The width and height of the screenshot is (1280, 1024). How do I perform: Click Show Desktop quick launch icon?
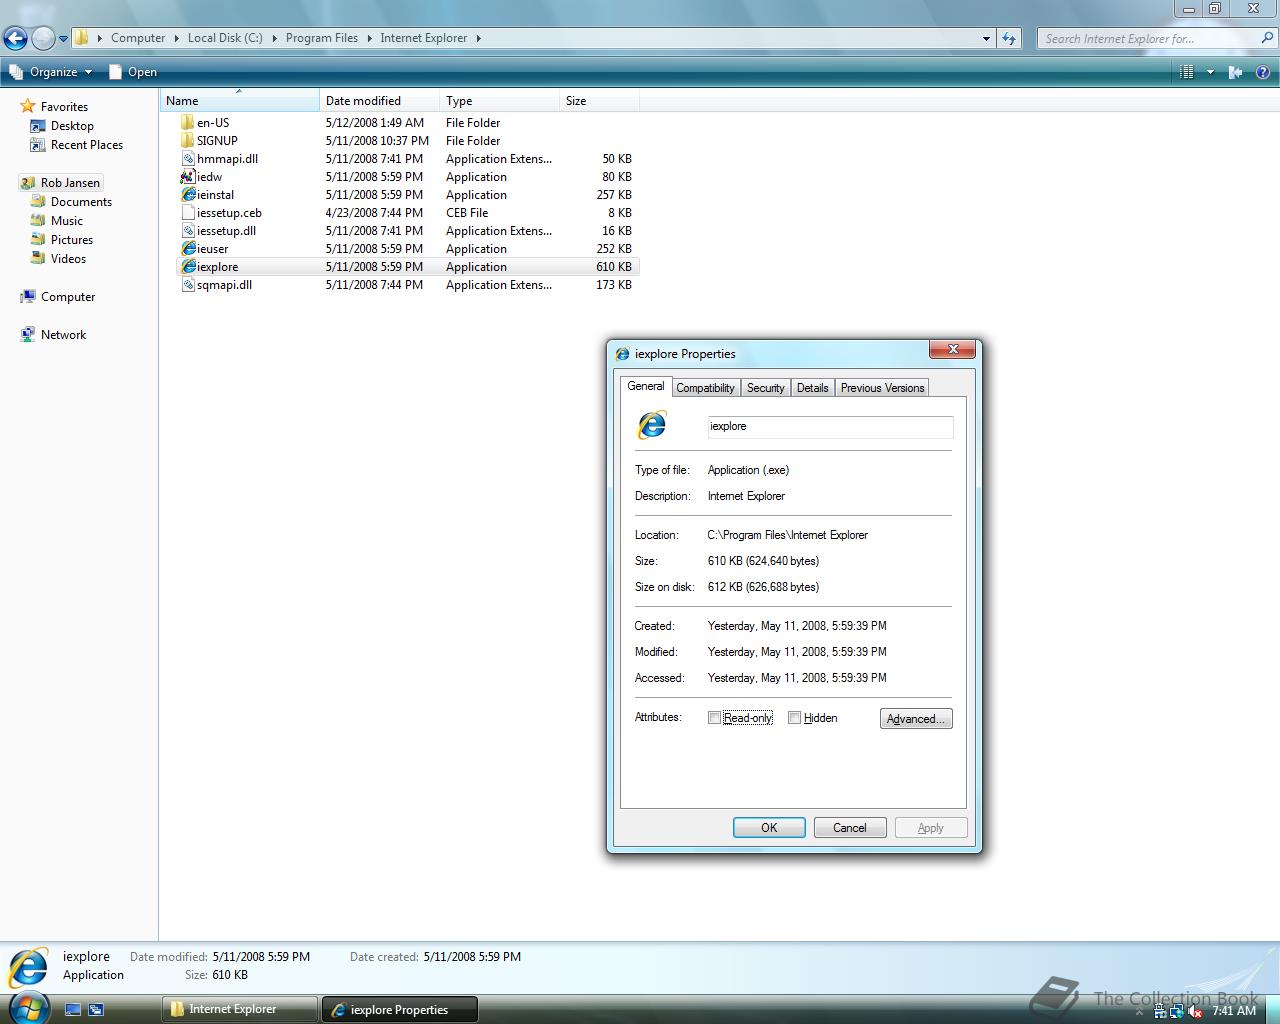[x=73, y=1010]
